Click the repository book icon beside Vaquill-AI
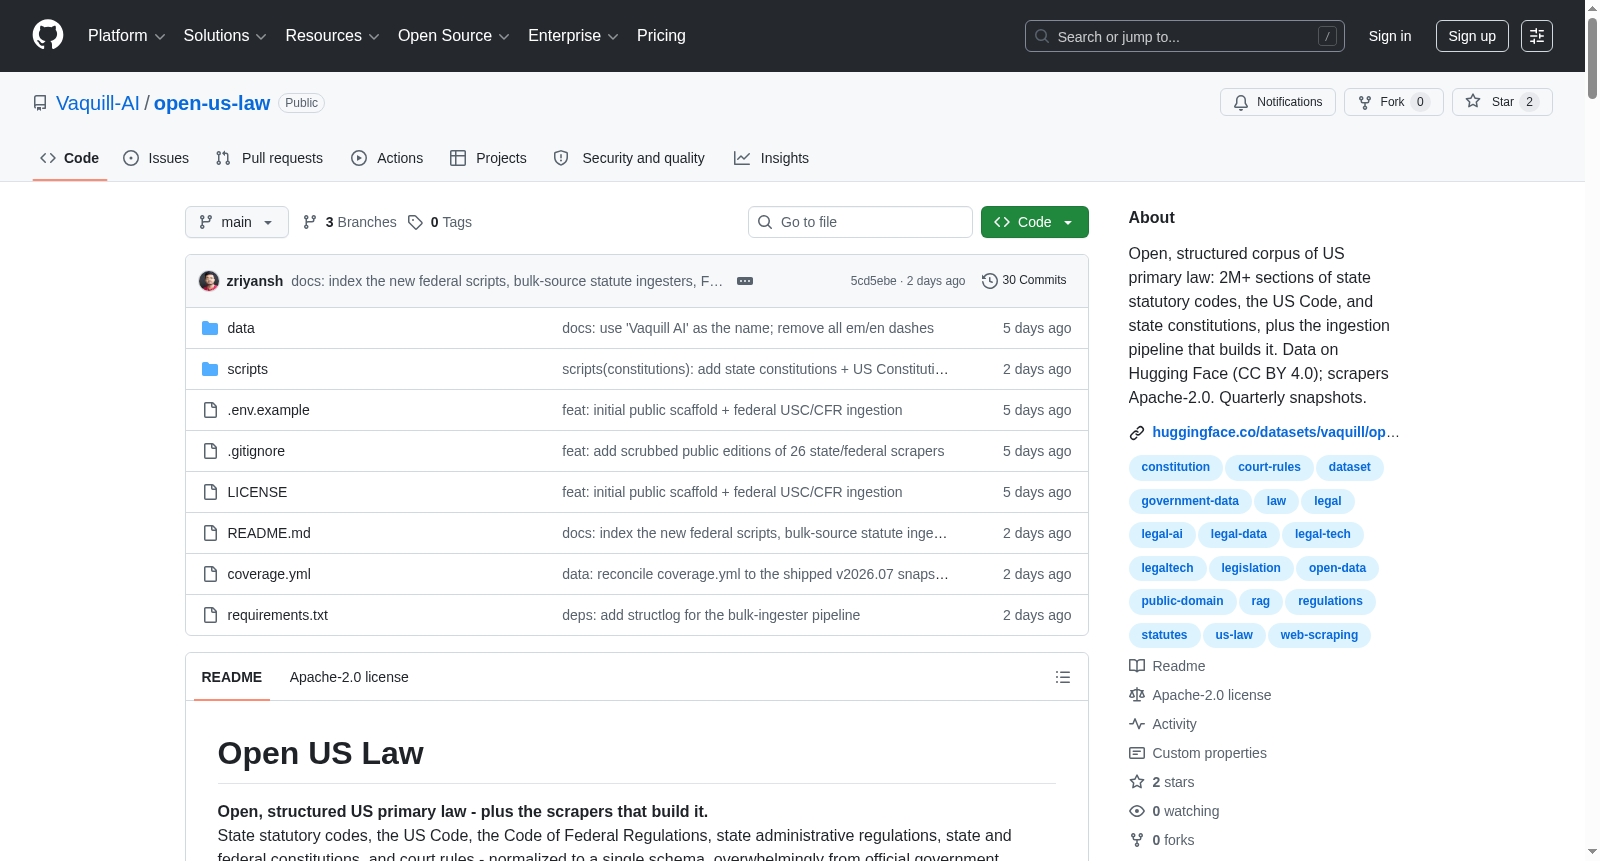This screenshot has height=861, width=1600. (x=40, y=103)
